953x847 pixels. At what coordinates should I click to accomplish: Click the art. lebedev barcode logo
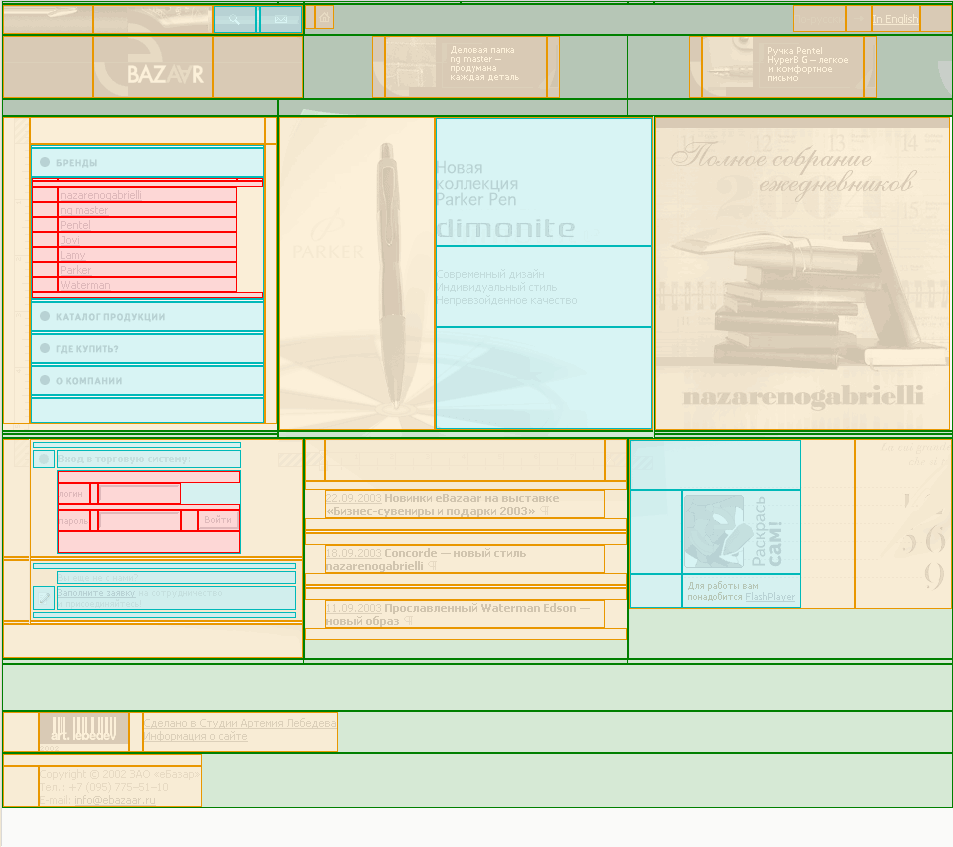pos(84,728)
